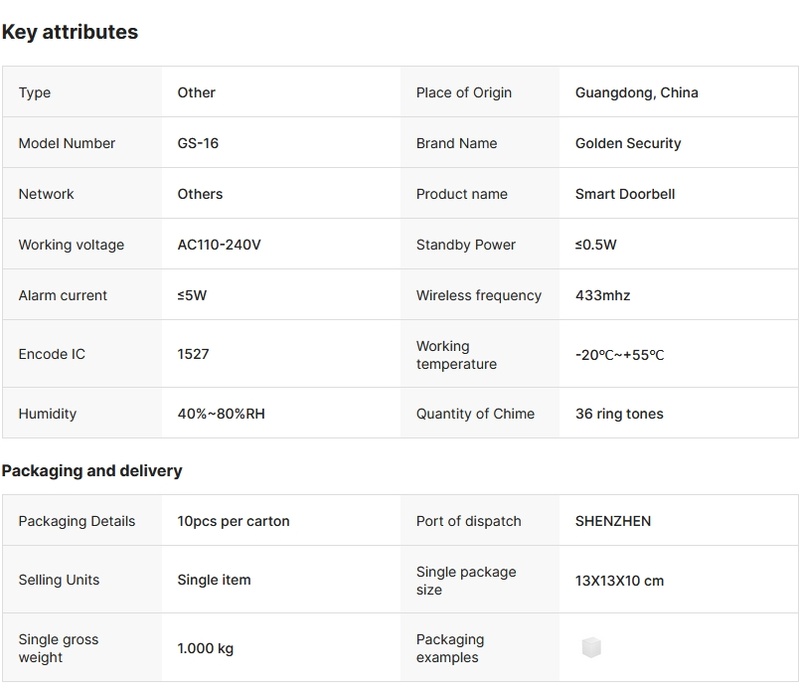
Task: Click the Alarm current label
Action: 63,295
